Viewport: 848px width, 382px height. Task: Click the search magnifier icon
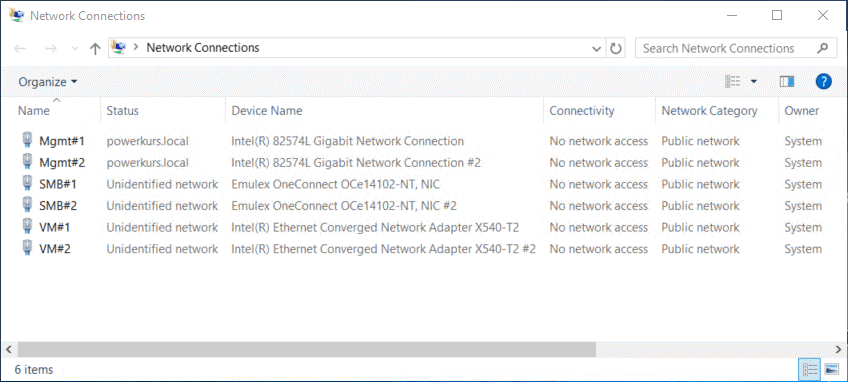pos(822,48)
